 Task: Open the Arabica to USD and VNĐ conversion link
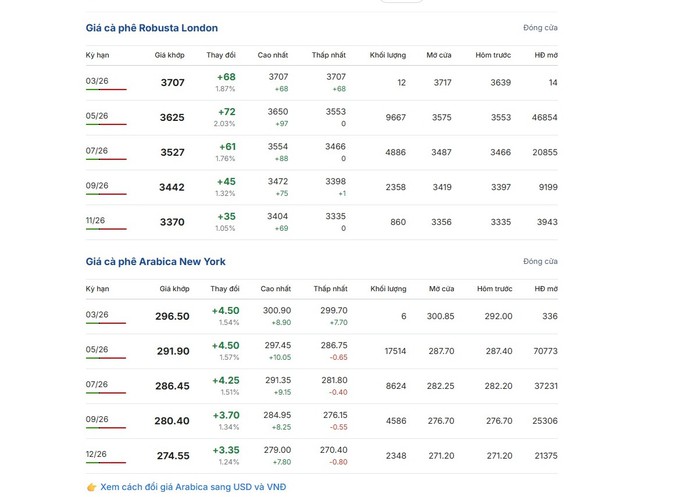pos(192,487)
